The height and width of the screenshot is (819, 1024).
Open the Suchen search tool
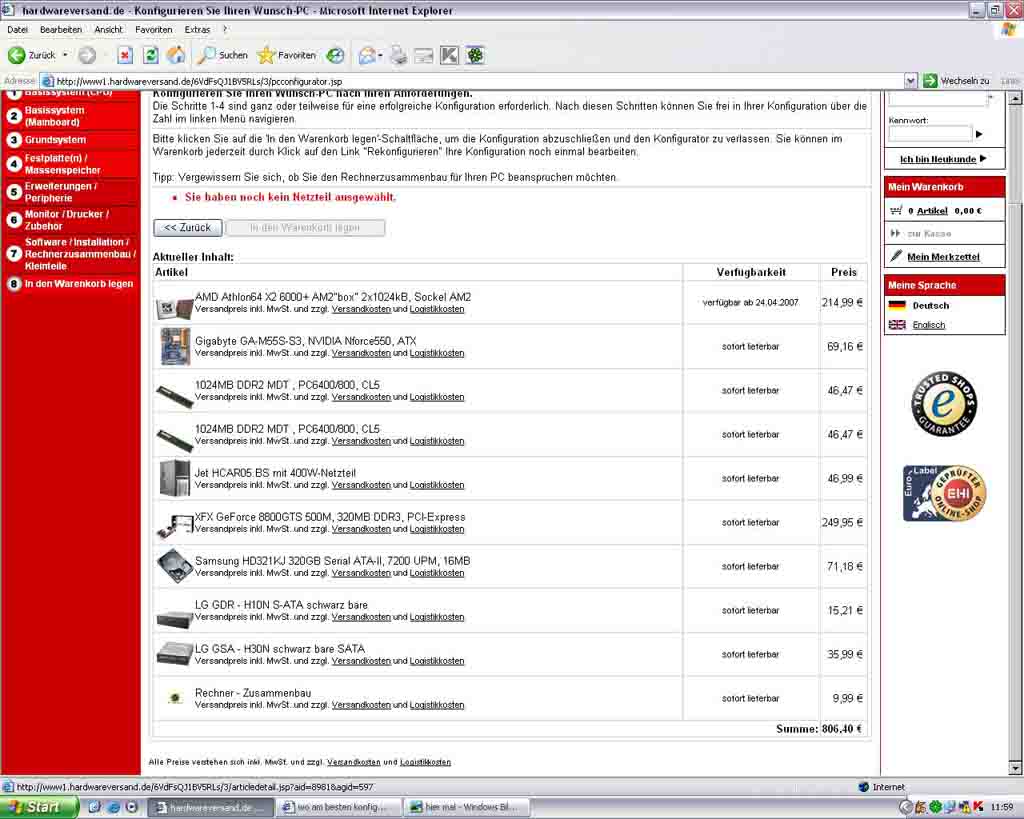coord(223,56)
